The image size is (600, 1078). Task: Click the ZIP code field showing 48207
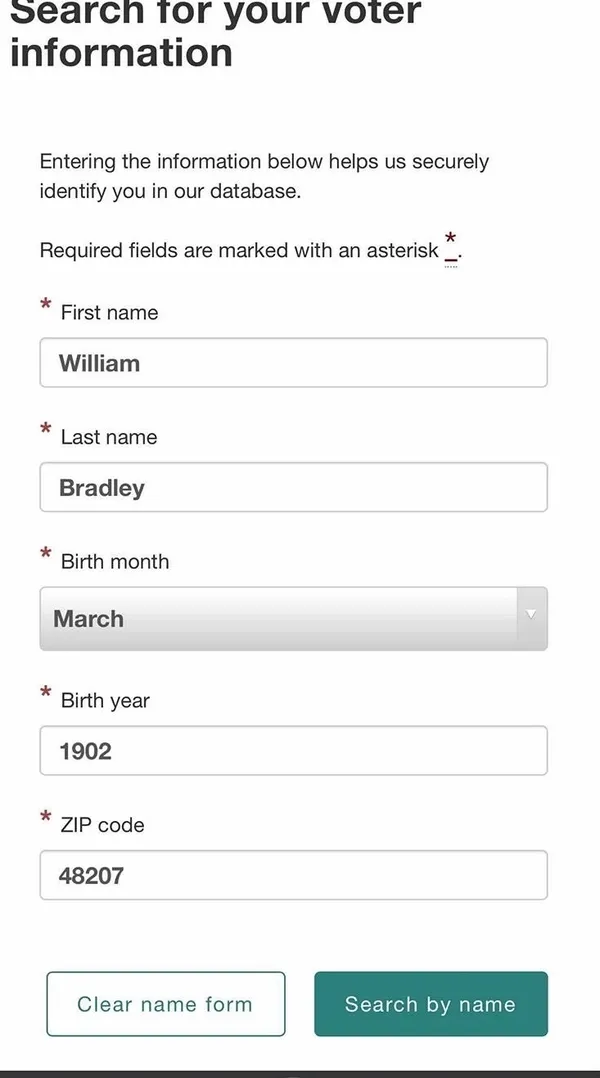pyautogui.click(x=293, y=876)
